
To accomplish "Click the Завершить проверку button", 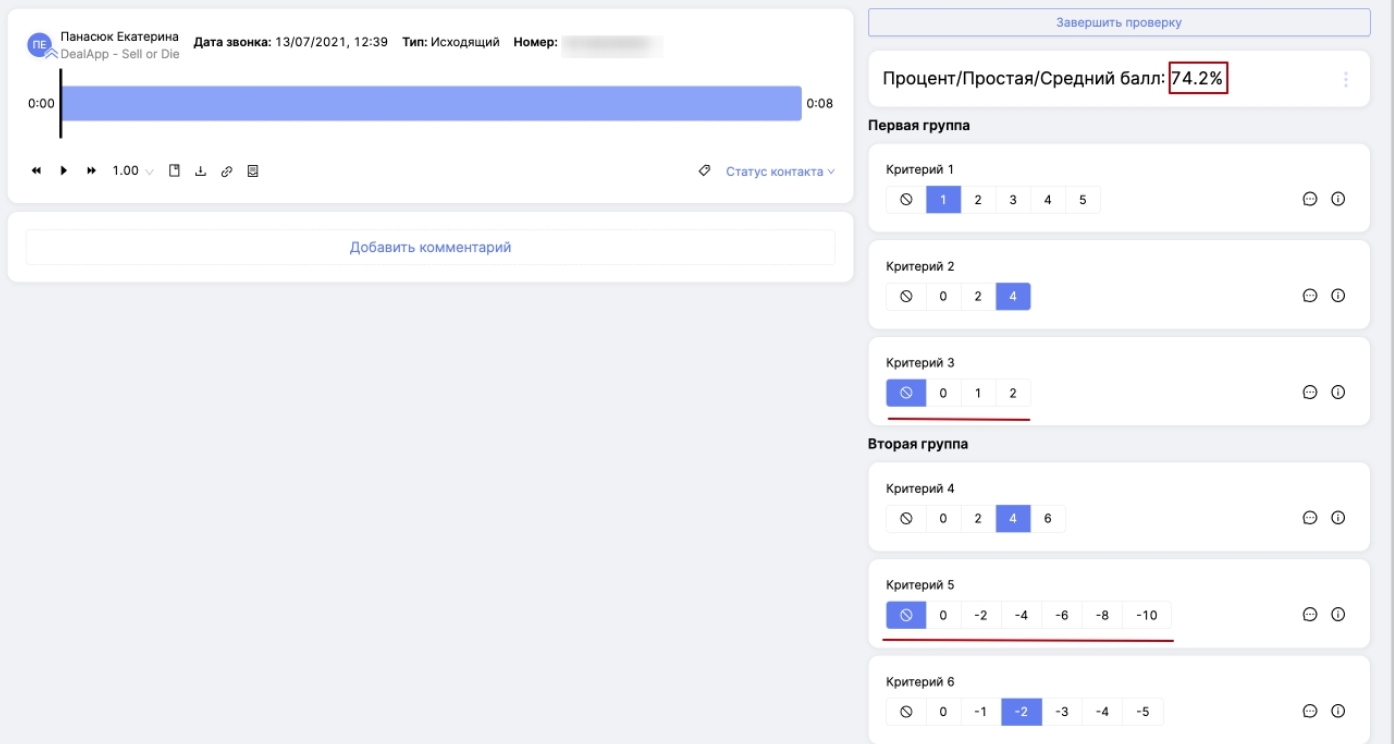I will pyautogui.click(x=1119, y=22).
